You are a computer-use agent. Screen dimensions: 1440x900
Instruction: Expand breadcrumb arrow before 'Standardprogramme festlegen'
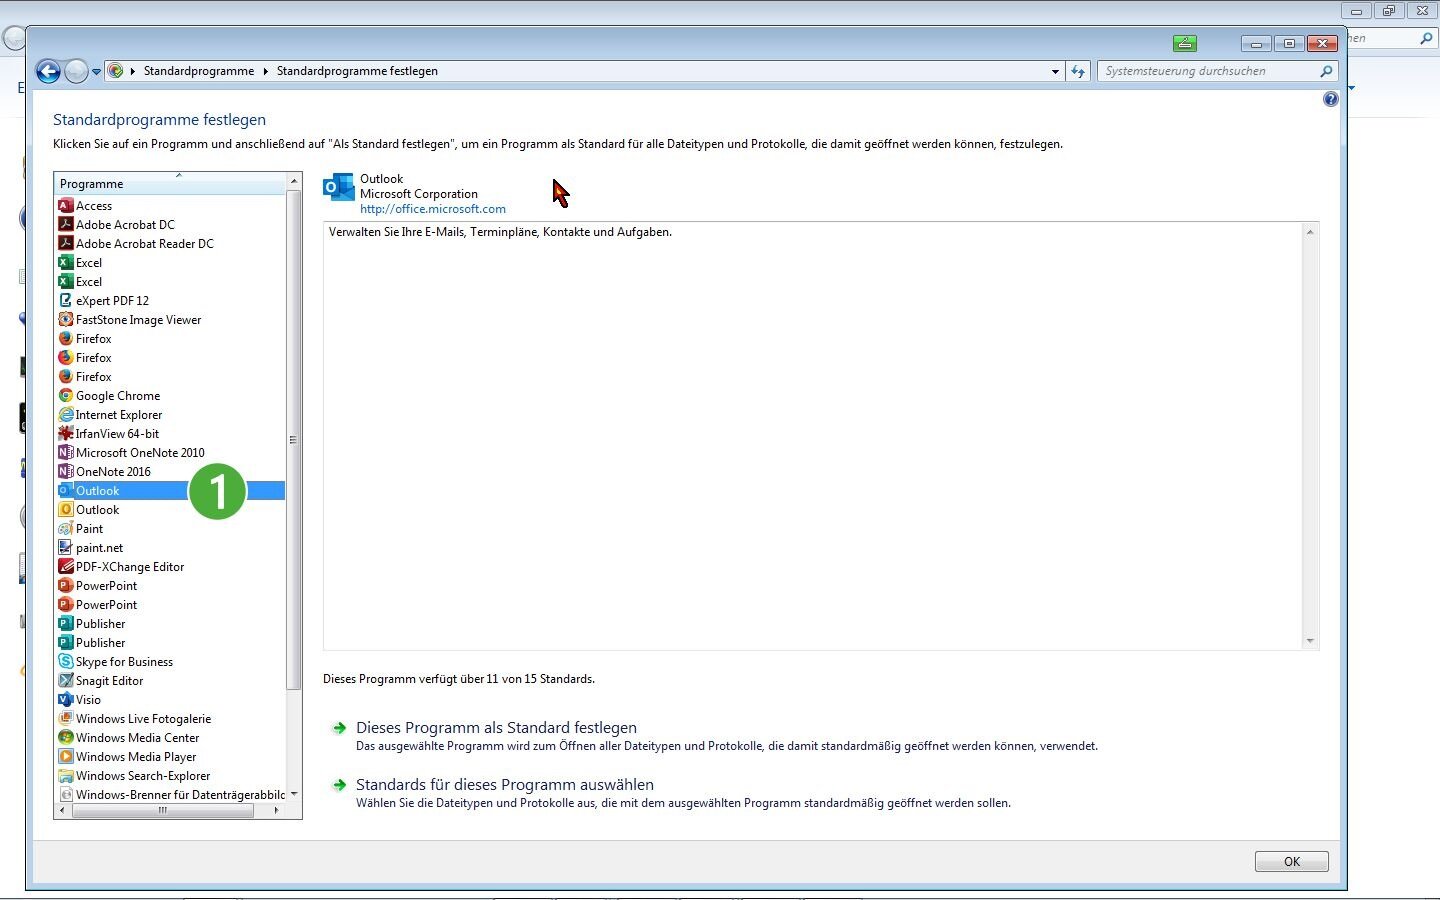pyautogui.click(x=266, y=71)
